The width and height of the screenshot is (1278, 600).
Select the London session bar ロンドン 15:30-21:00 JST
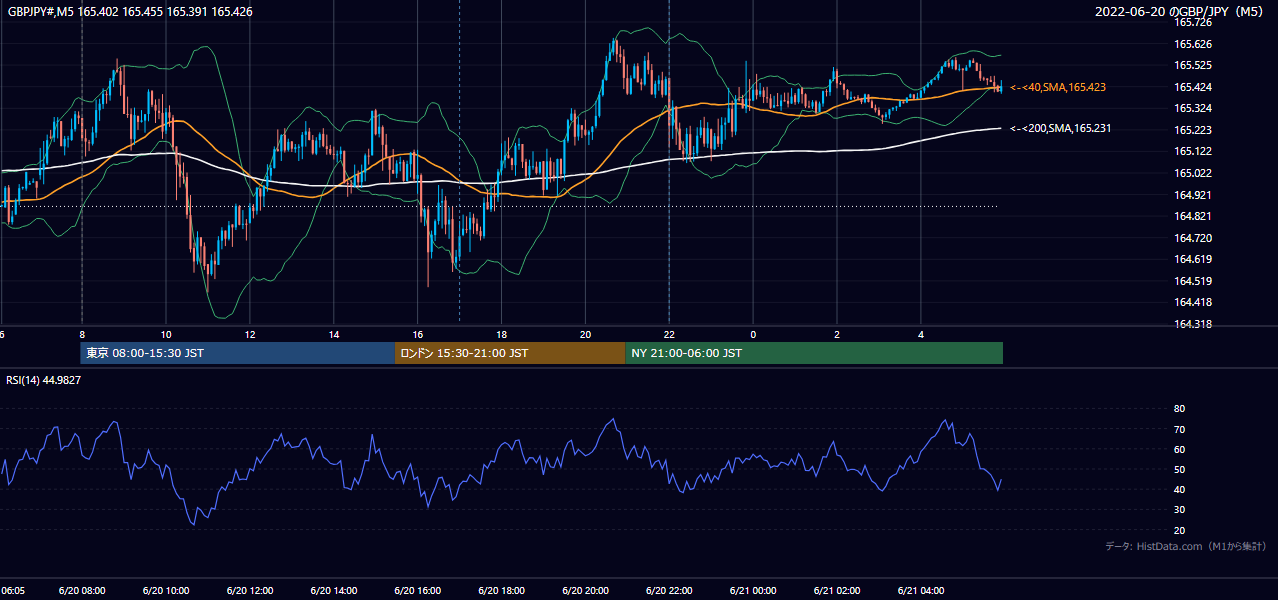[510, 353]
